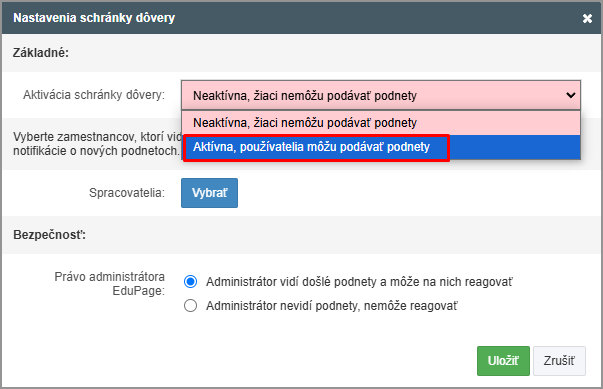Select radio Administrátor vidí došlé podnety
Screen dimensions: 603x389
pos(190,282)
